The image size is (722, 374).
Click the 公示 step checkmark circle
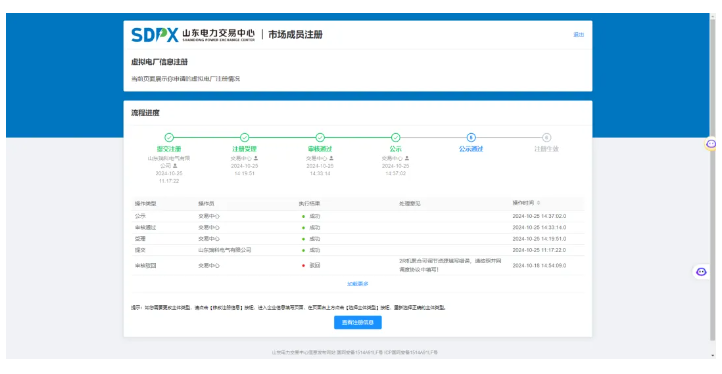click(396, 137)
